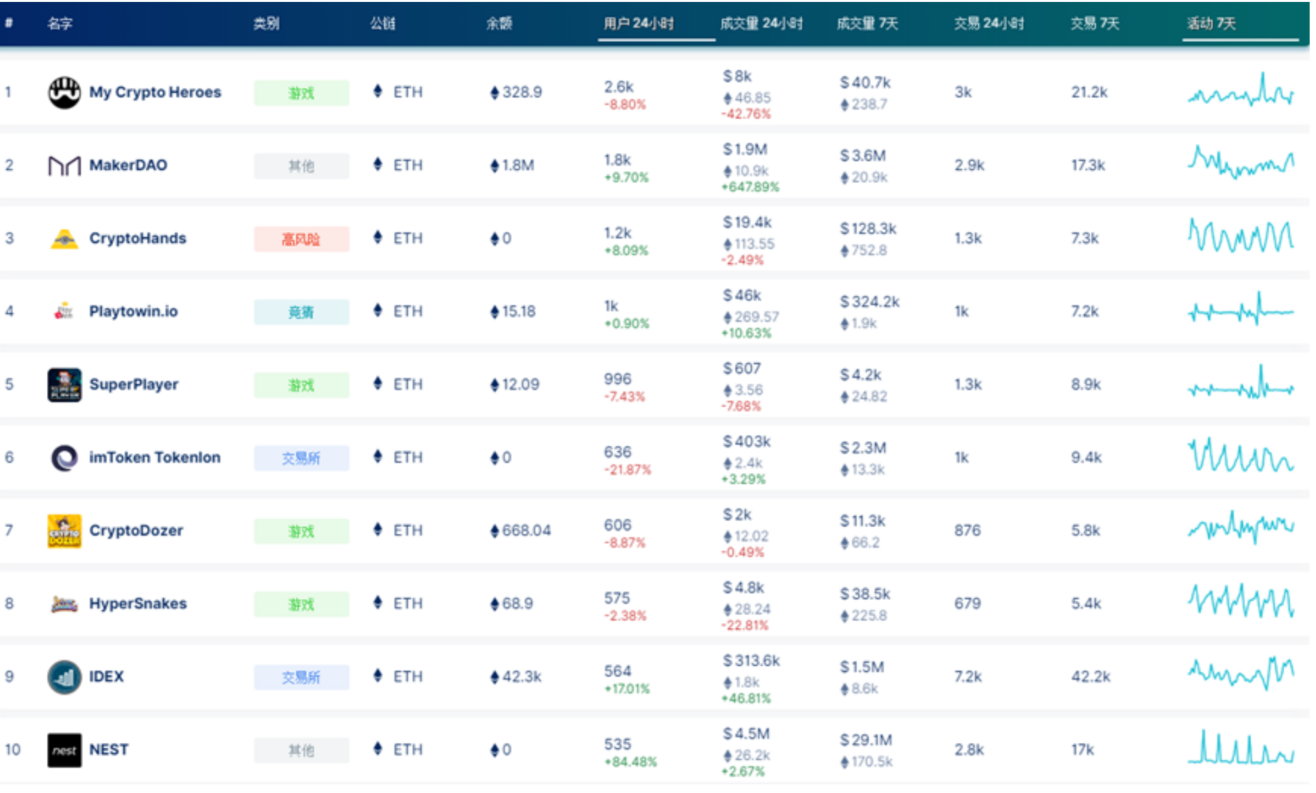The height and width of the screenshot is (793, 1316).
Task: Click the 游戏 category tag for SuperPlayer
Action: [301, 385]
